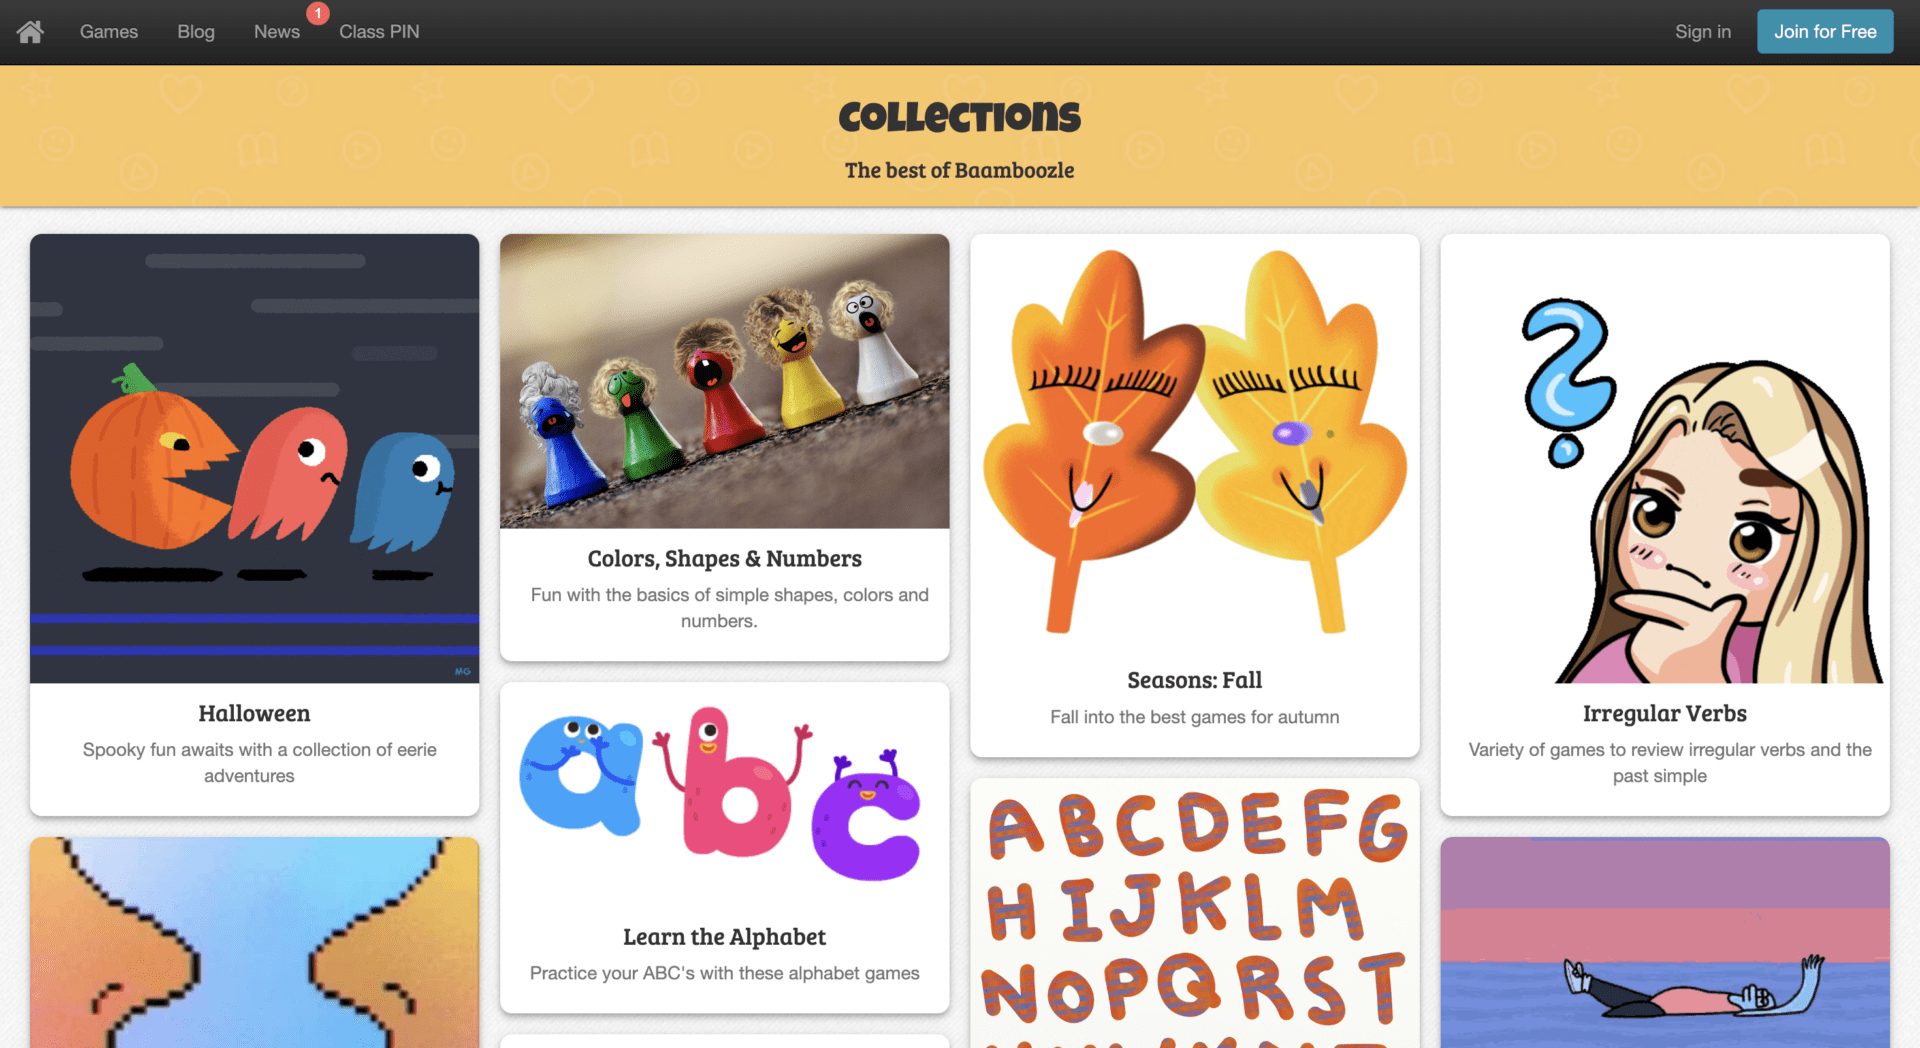The height and width of the screenshot is (1048, 1920).
Task: Select the Halloween collection title
Action: 254,713
